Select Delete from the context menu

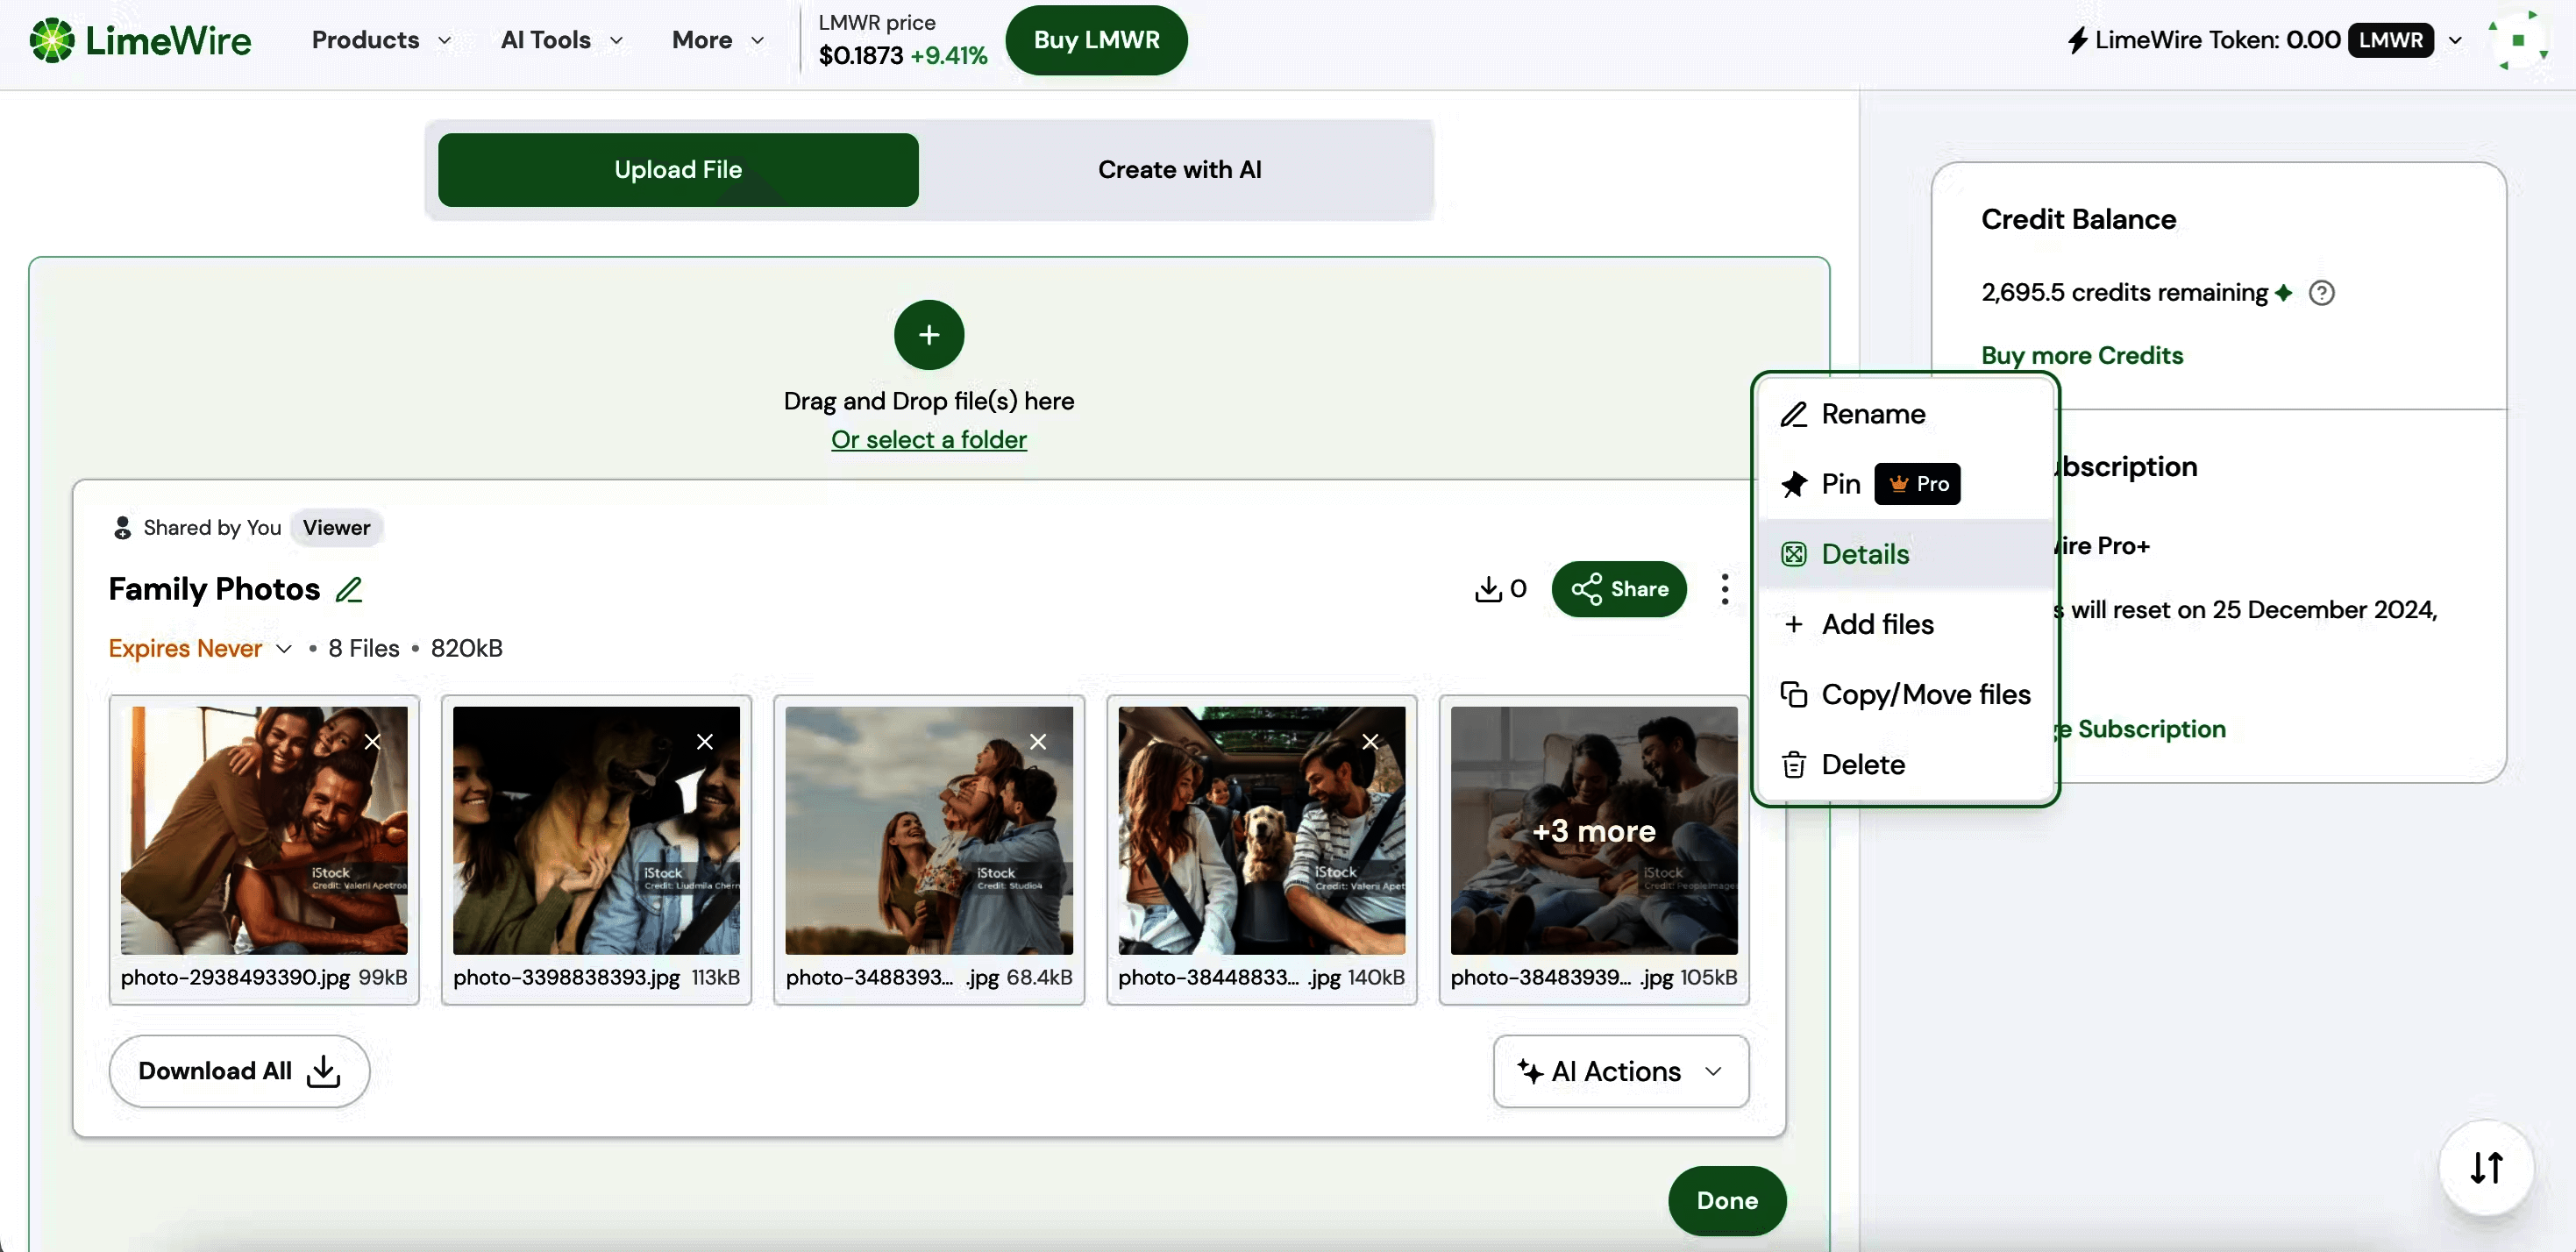[1863, 763]
